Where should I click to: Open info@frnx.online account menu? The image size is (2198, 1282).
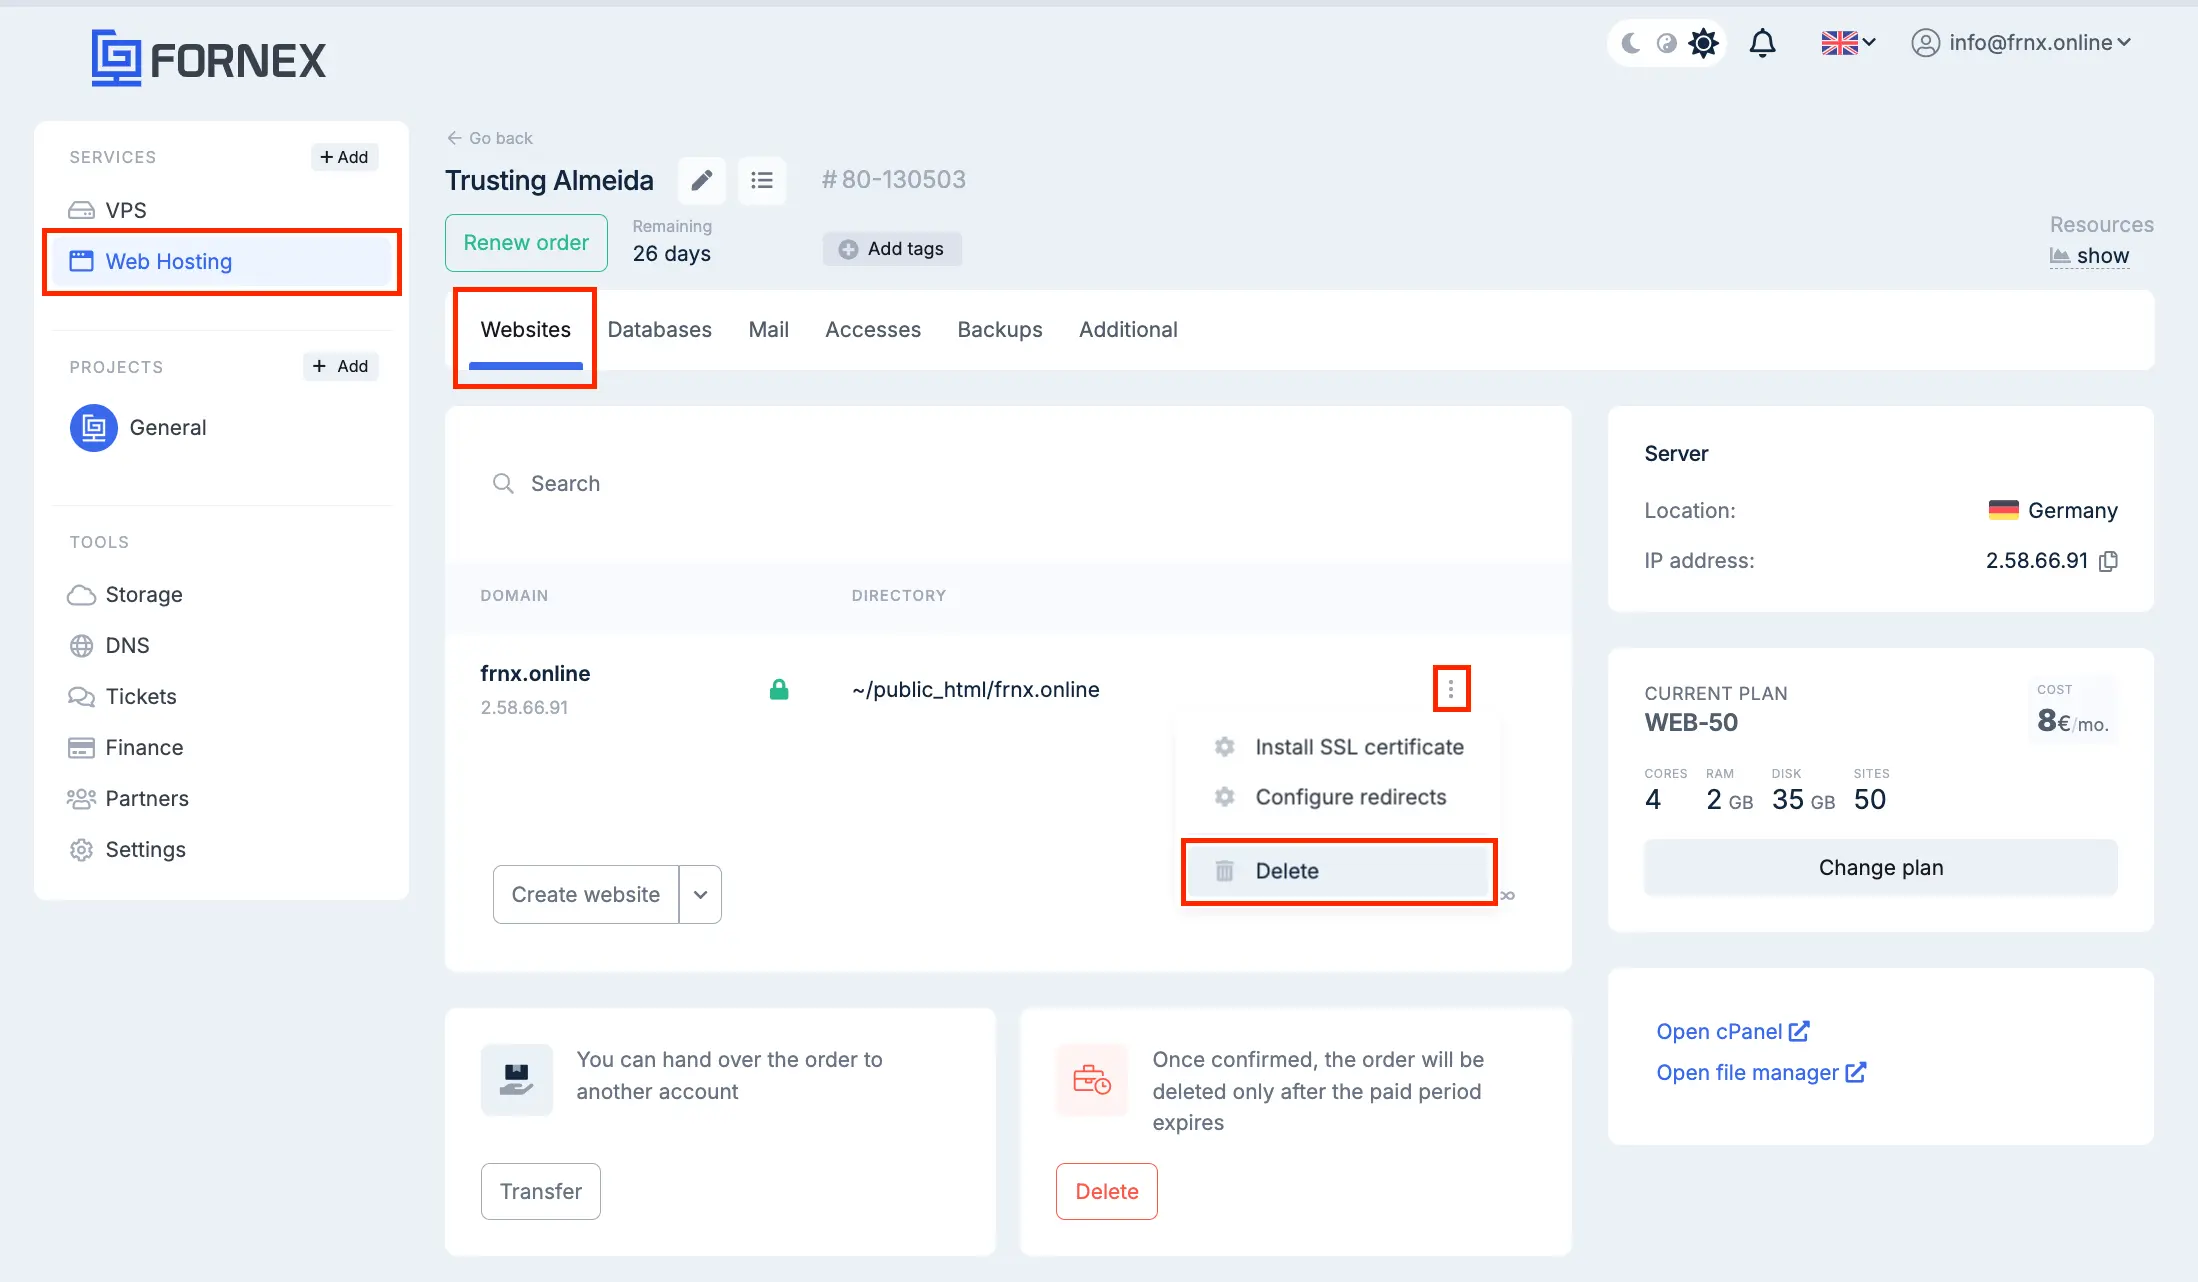click(x=2021, y=43)
